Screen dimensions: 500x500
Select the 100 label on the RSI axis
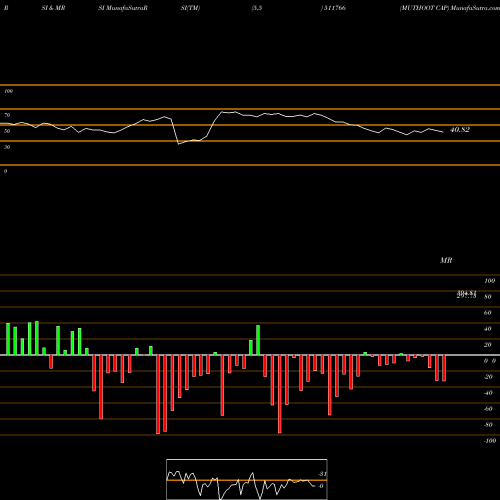(x=8, y=91)
